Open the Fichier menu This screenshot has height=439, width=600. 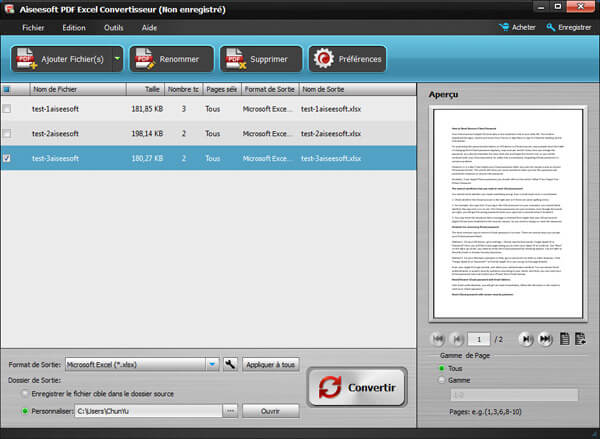pos(33,28)
